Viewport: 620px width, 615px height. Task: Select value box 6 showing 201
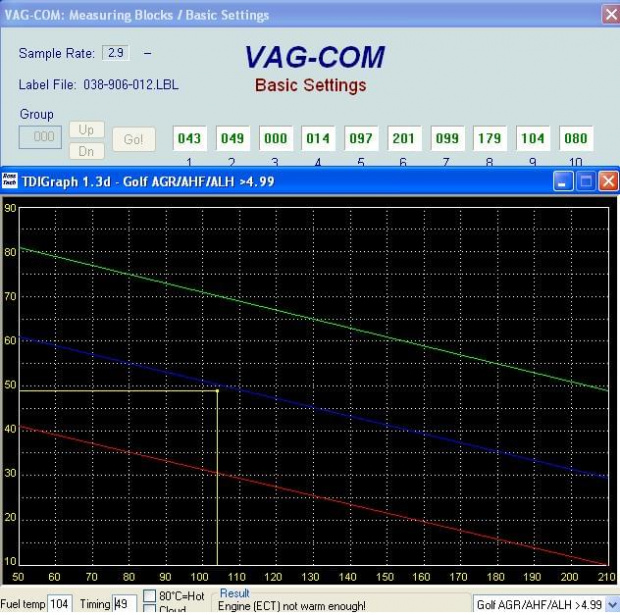(404, 138)
